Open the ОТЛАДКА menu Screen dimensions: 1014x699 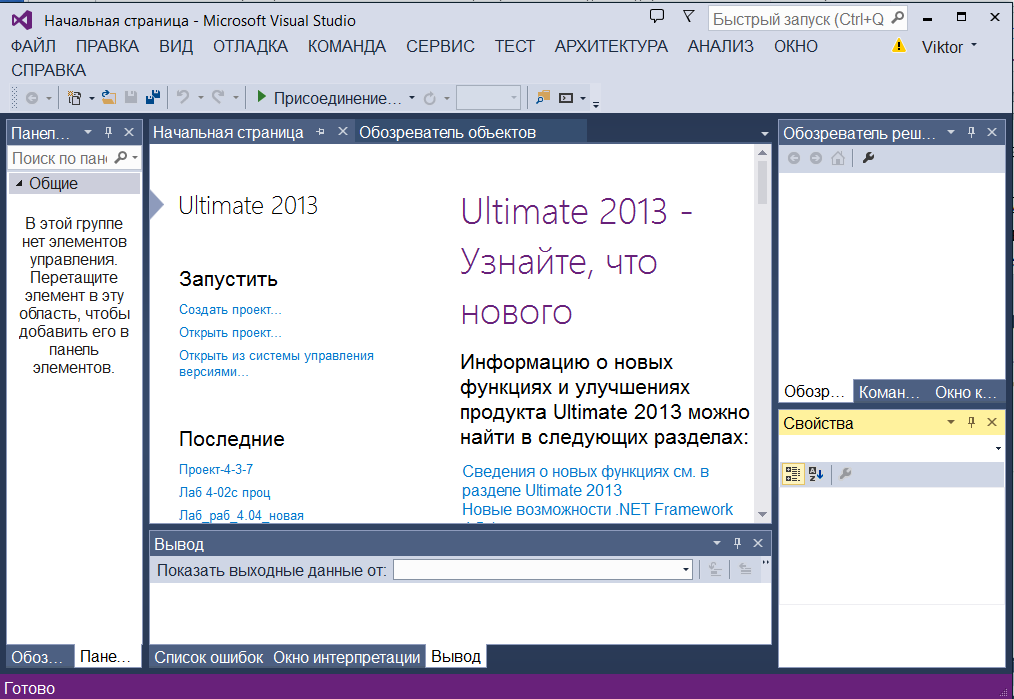click(250, 47)
